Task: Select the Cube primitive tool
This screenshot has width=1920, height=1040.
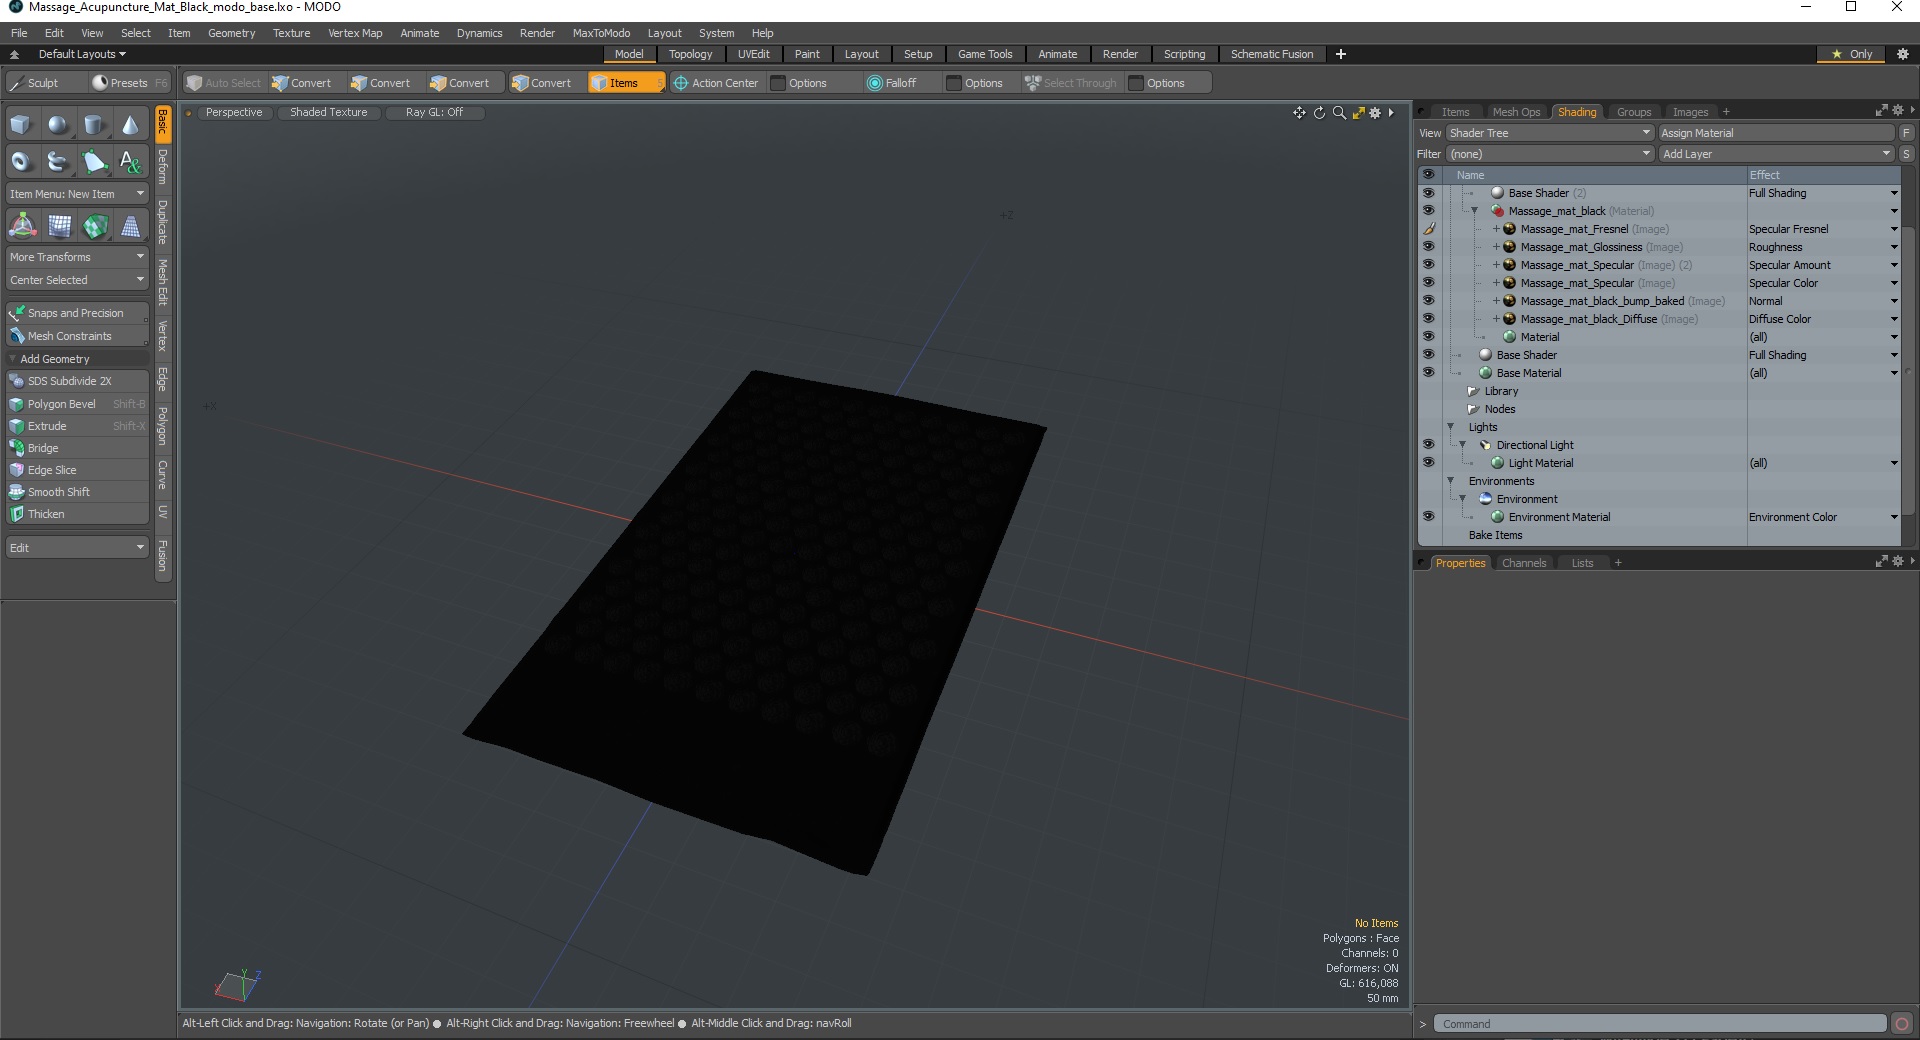Action: pos(22,125)
